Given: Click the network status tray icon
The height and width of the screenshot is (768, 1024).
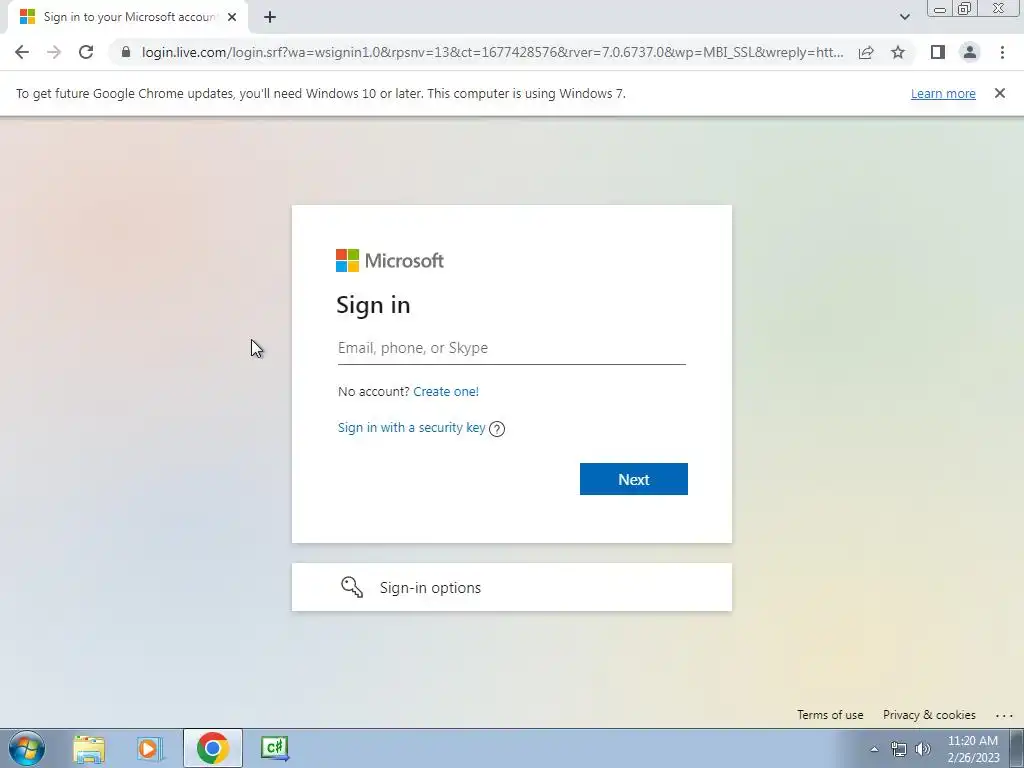Looking at the screenshot, I should tap(899, 749).
